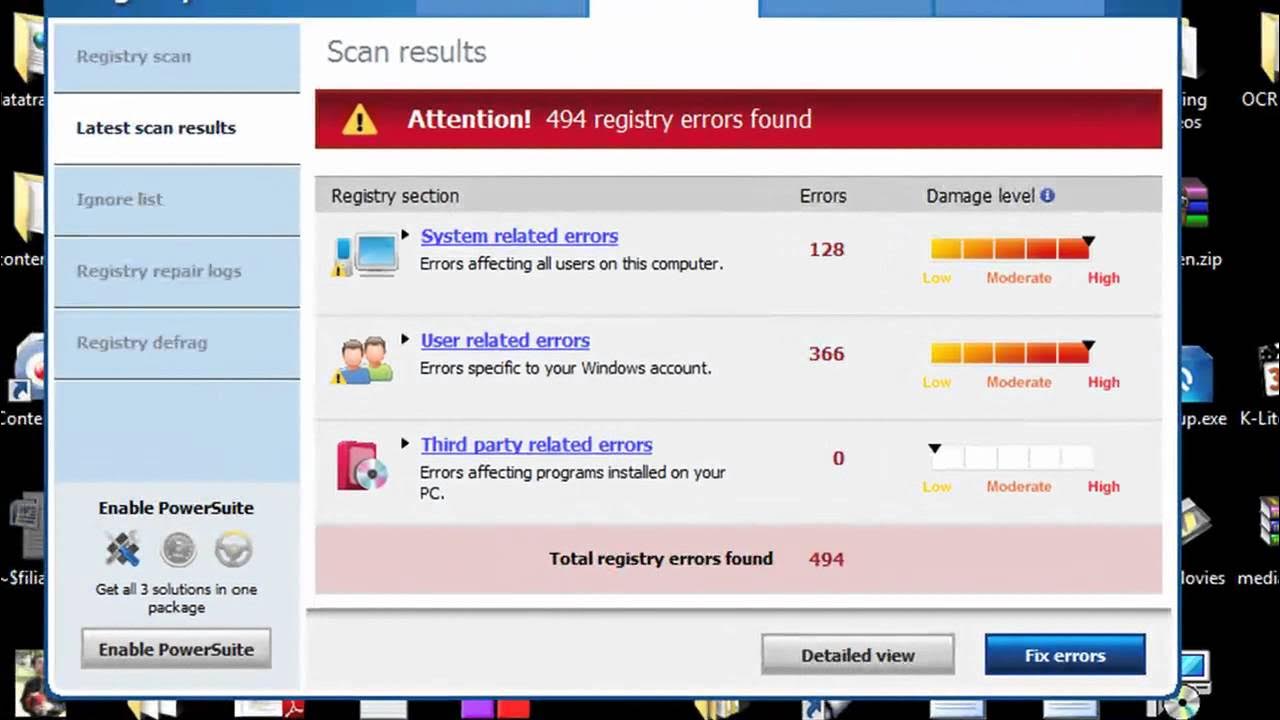Open User related errors link
1280x720 pixels.
tap(505, 340)
